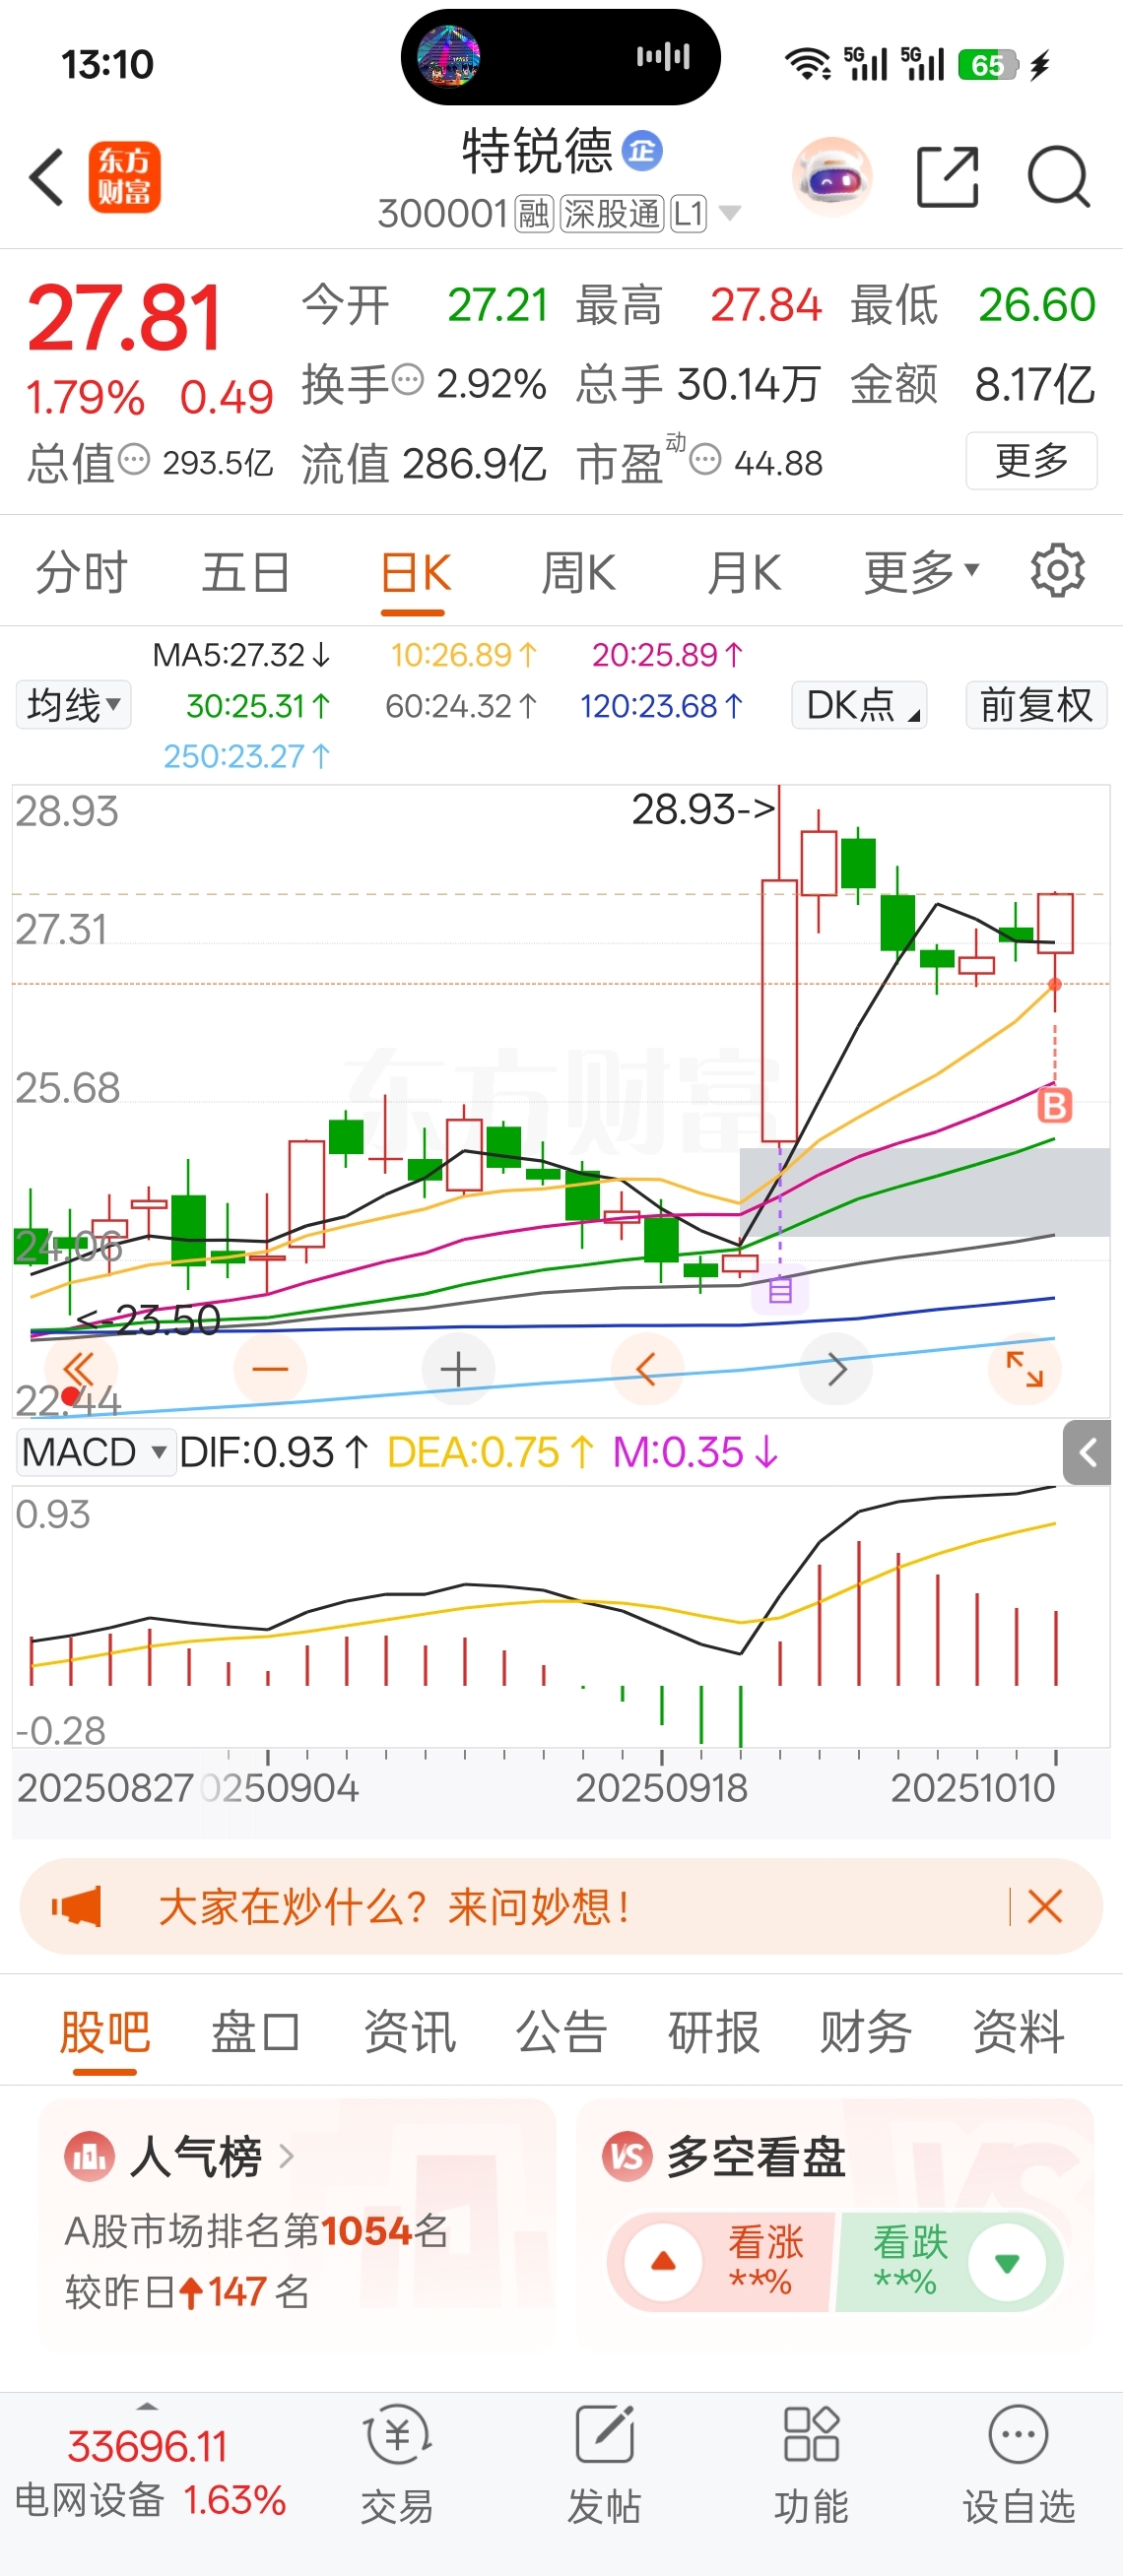Open the 公告 tab
1123x2576 pixels.
pos(562,2032)
